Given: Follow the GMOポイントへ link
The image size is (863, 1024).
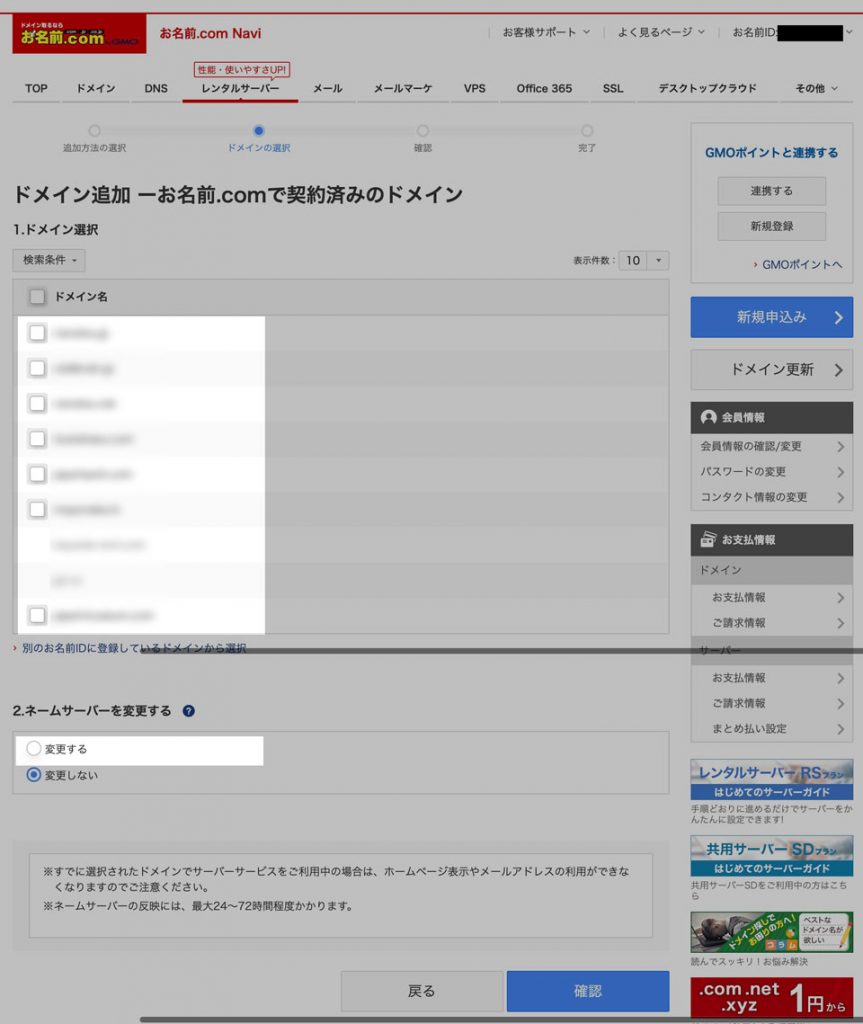Looking at the screenshot, I should 802,264.
